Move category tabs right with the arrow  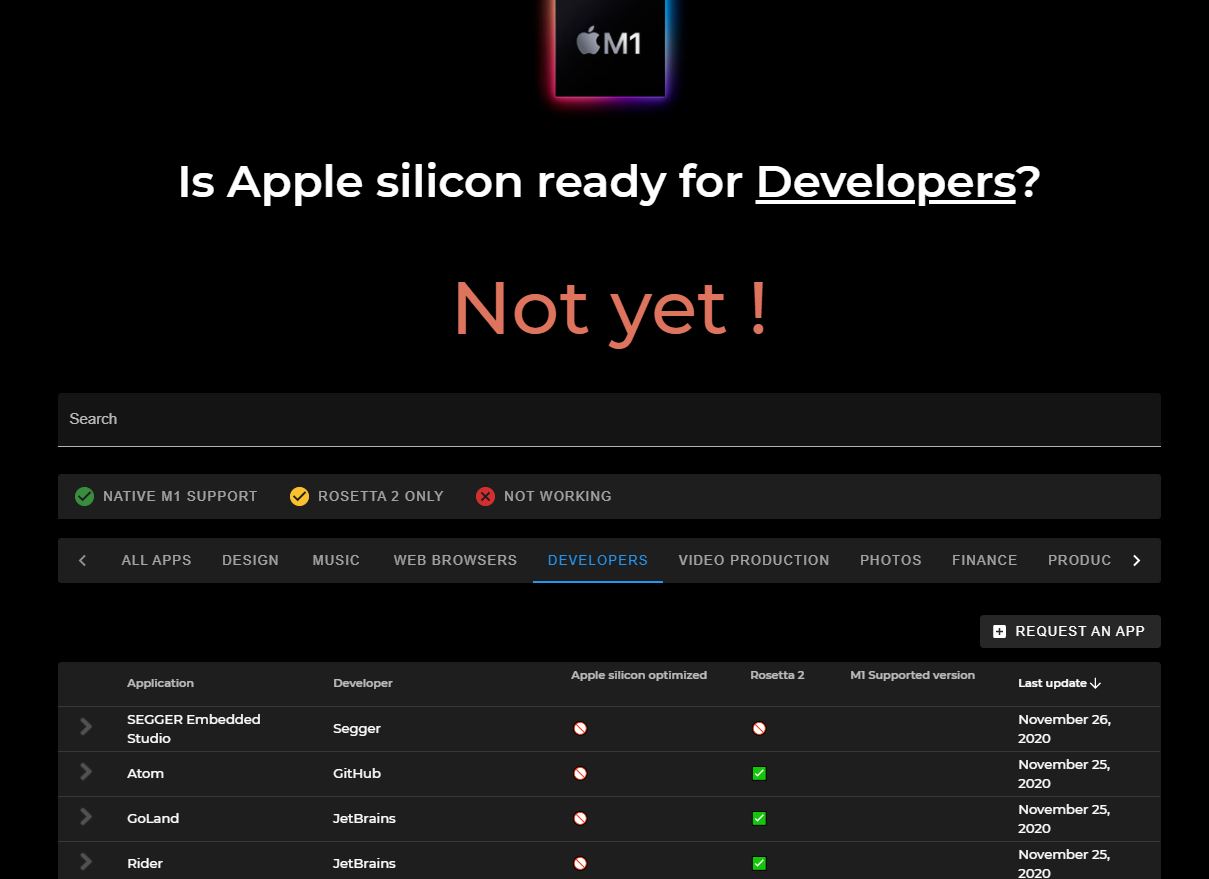point(1136,560)
